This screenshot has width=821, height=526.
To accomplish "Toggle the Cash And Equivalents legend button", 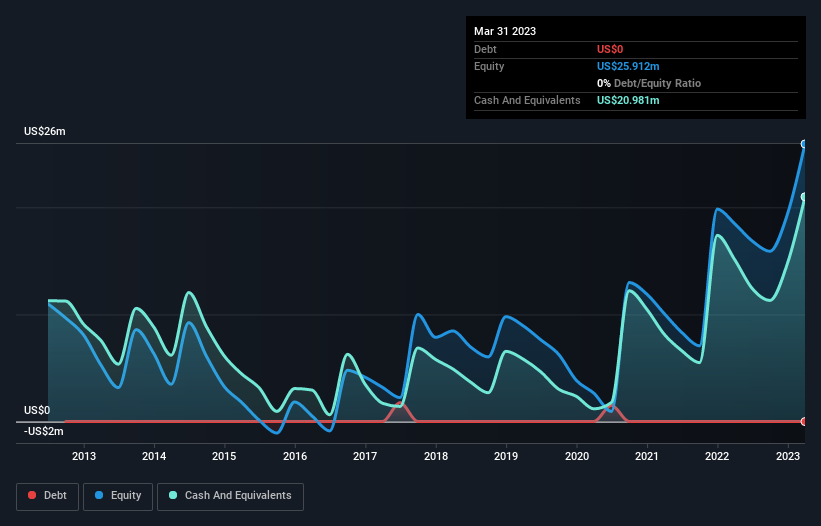I will pos(230,496).
